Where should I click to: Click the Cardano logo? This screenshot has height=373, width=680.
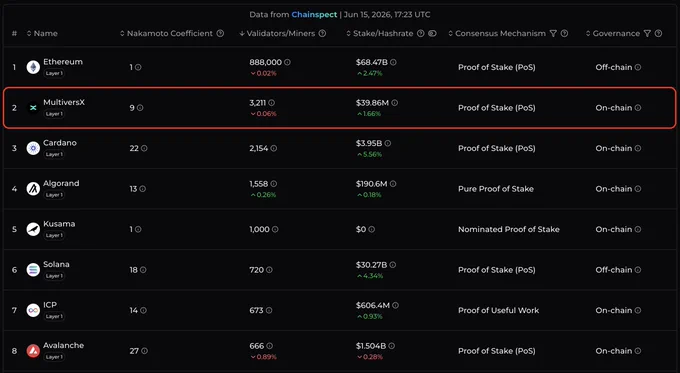point(33,148)
